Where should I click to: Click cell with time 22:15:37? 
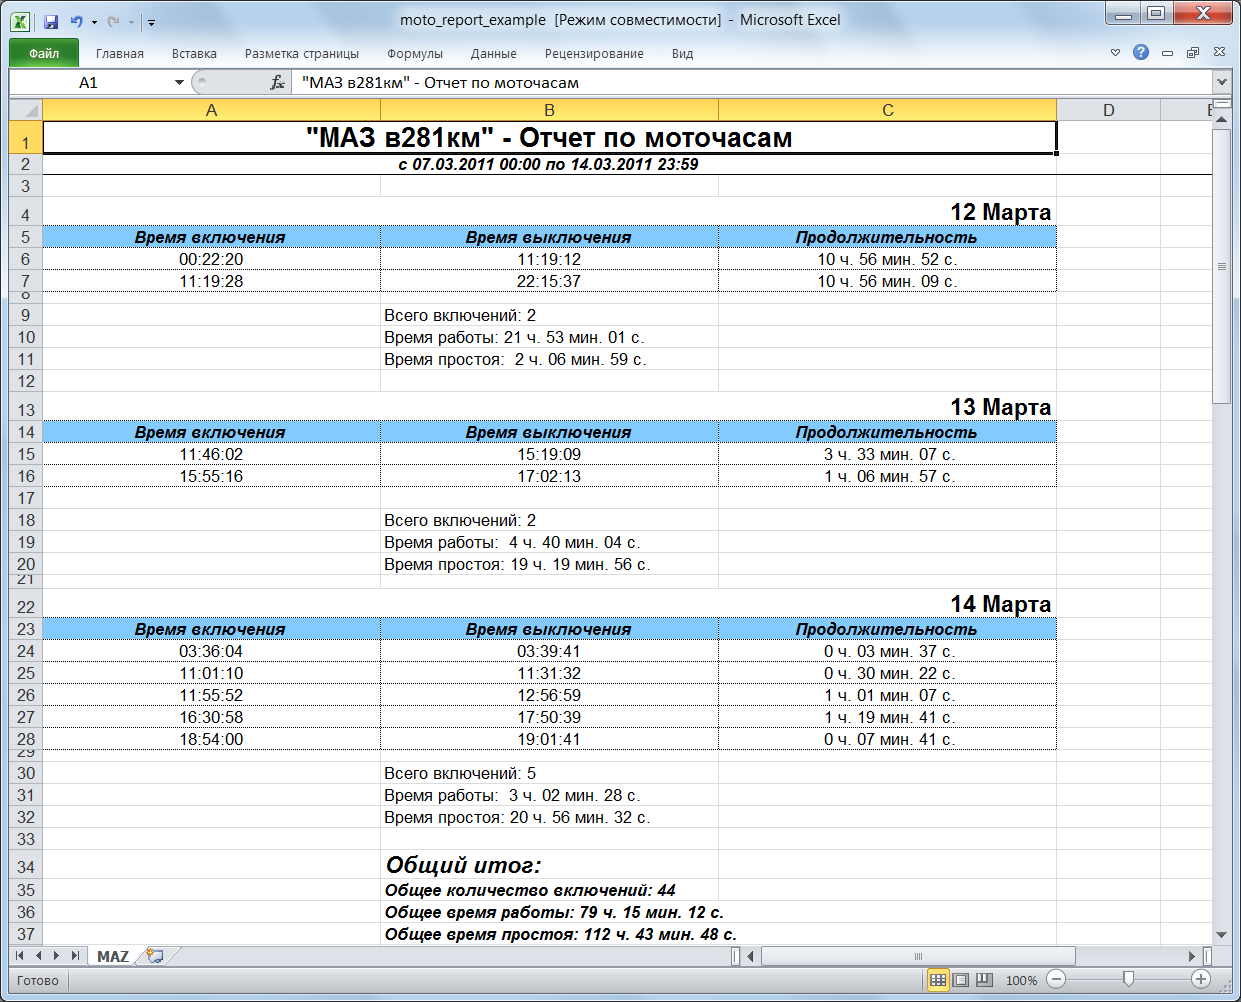(549, 281)
